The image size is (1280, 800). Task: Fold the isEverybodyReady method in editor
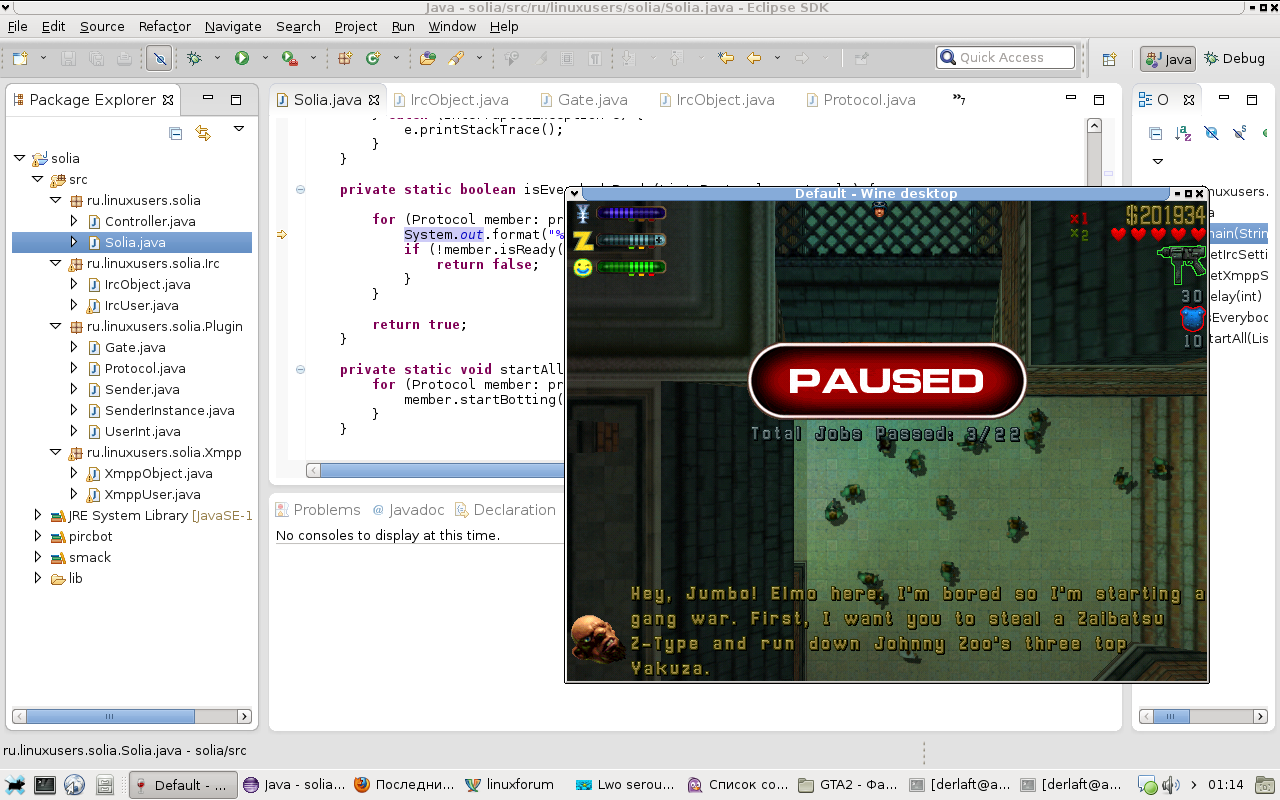click(300, 190)
